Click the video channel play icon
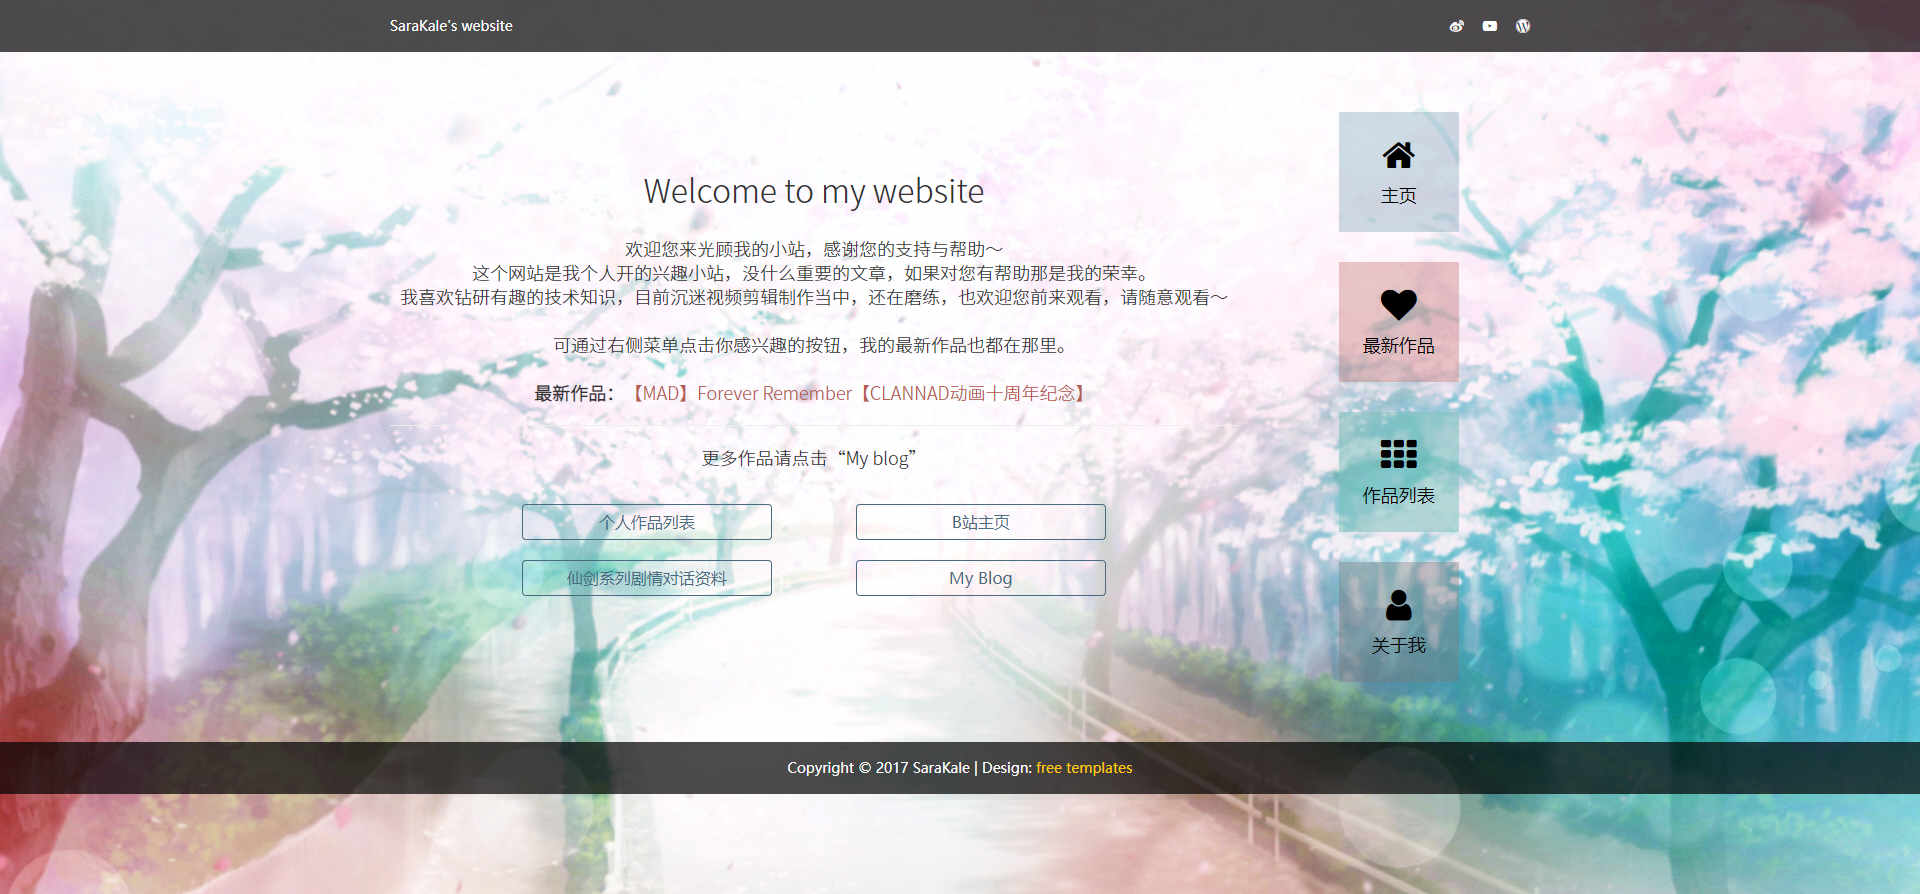Viewport: 1920px width, 894px height. pyautogui.click(x=1490, y=26)
